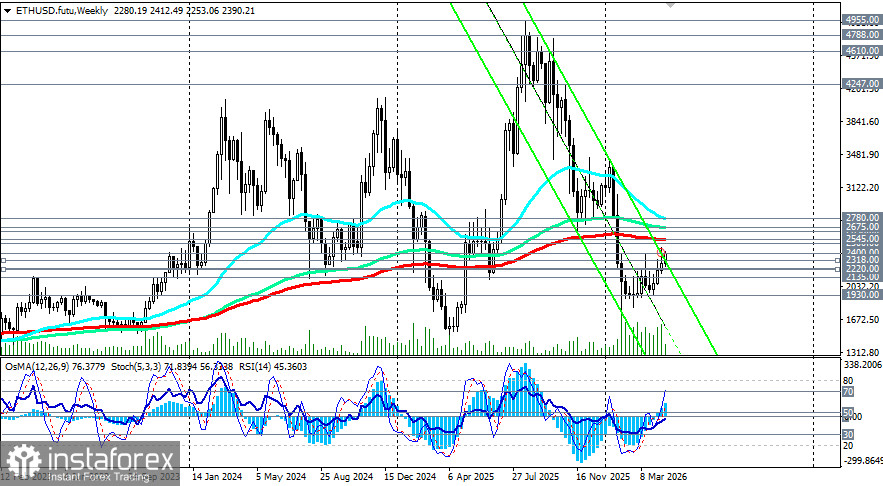Click the 15 Dec 2024 date label
The image size is (883, 486).
(x=411, y=476)
